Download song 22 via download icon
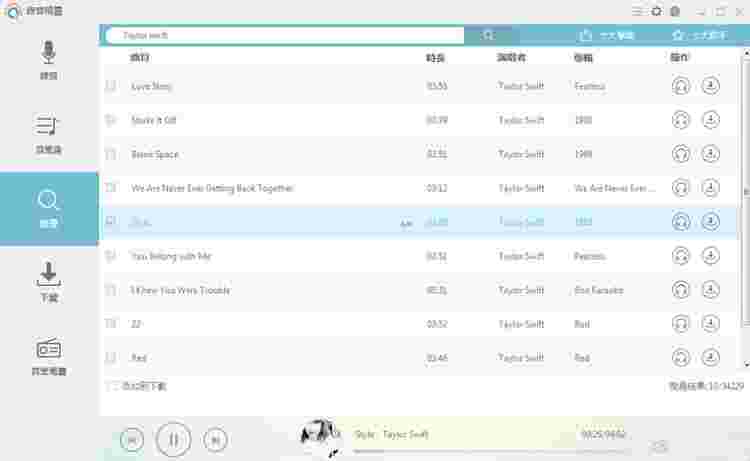750x461 pixels. click(x=710, y=324)
